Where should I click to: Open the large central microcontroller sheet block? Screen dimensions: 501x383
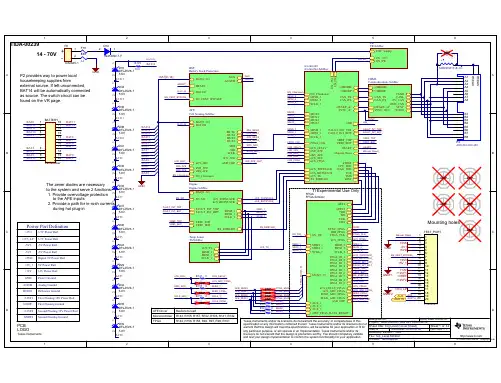tap(331, 127)
